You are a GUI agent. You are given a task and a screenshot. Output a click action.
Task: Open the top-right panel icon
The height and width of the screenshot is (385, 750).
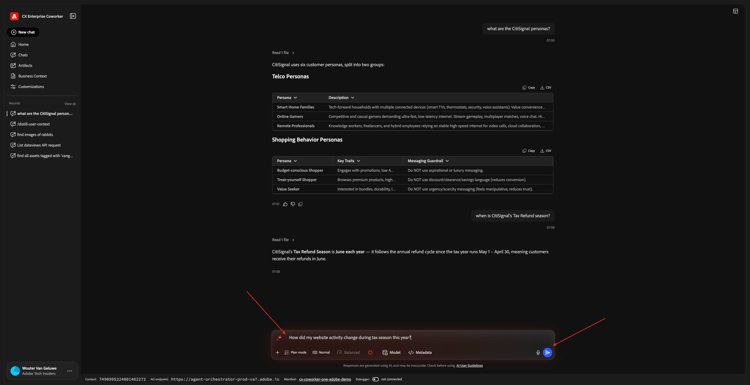735,11
